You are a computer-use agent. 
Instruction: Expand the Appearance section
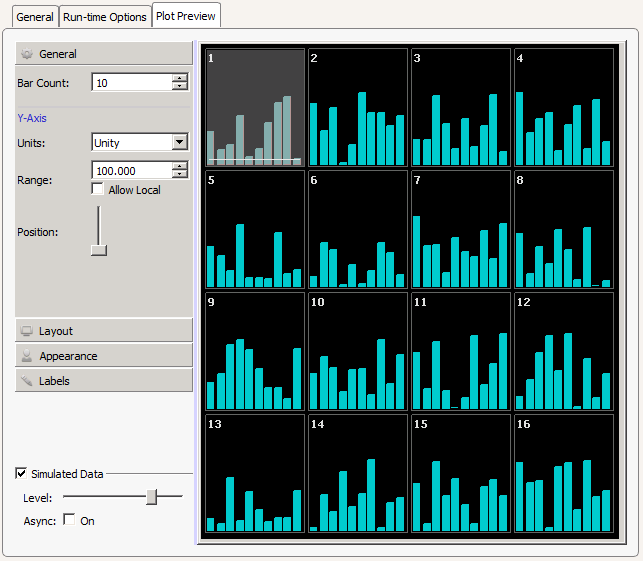(x=104, y=356)
